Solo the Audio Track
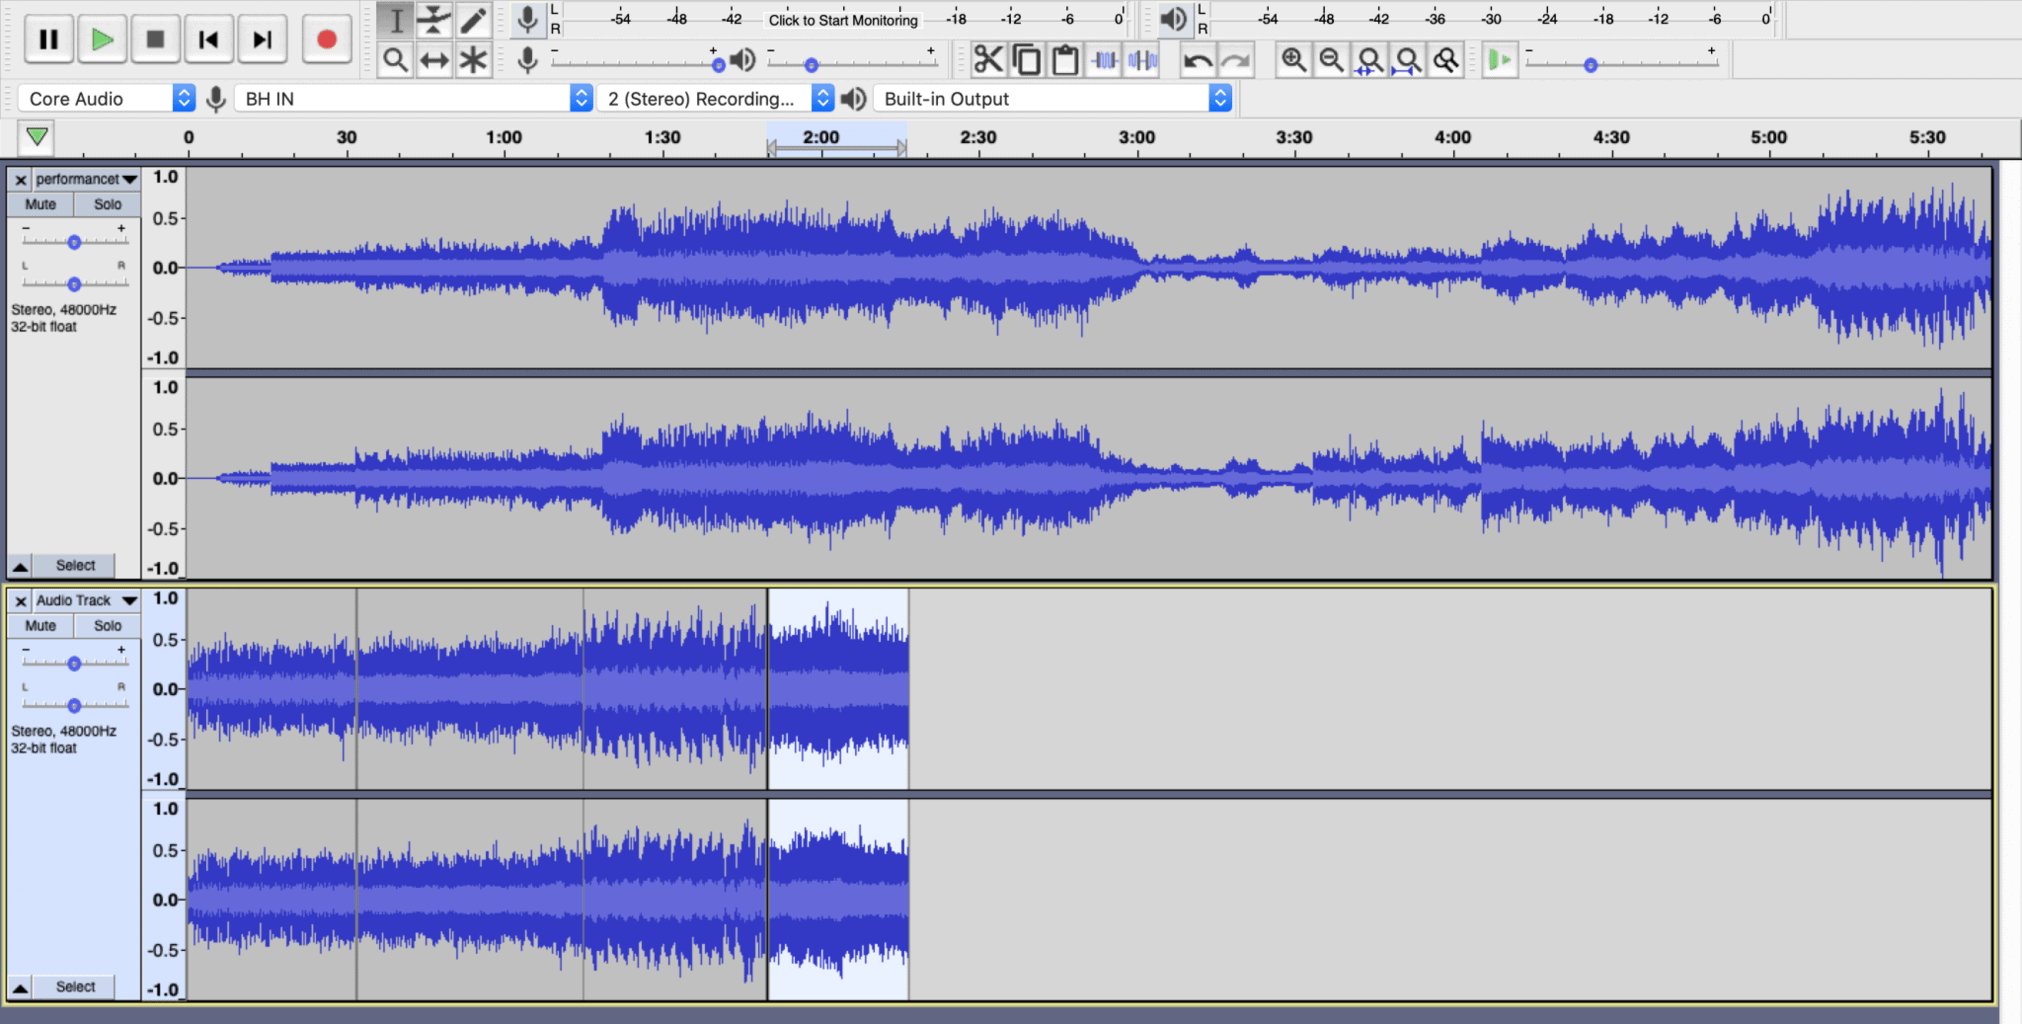This screenshot has width=2022, height=1024. click(106, 625)
